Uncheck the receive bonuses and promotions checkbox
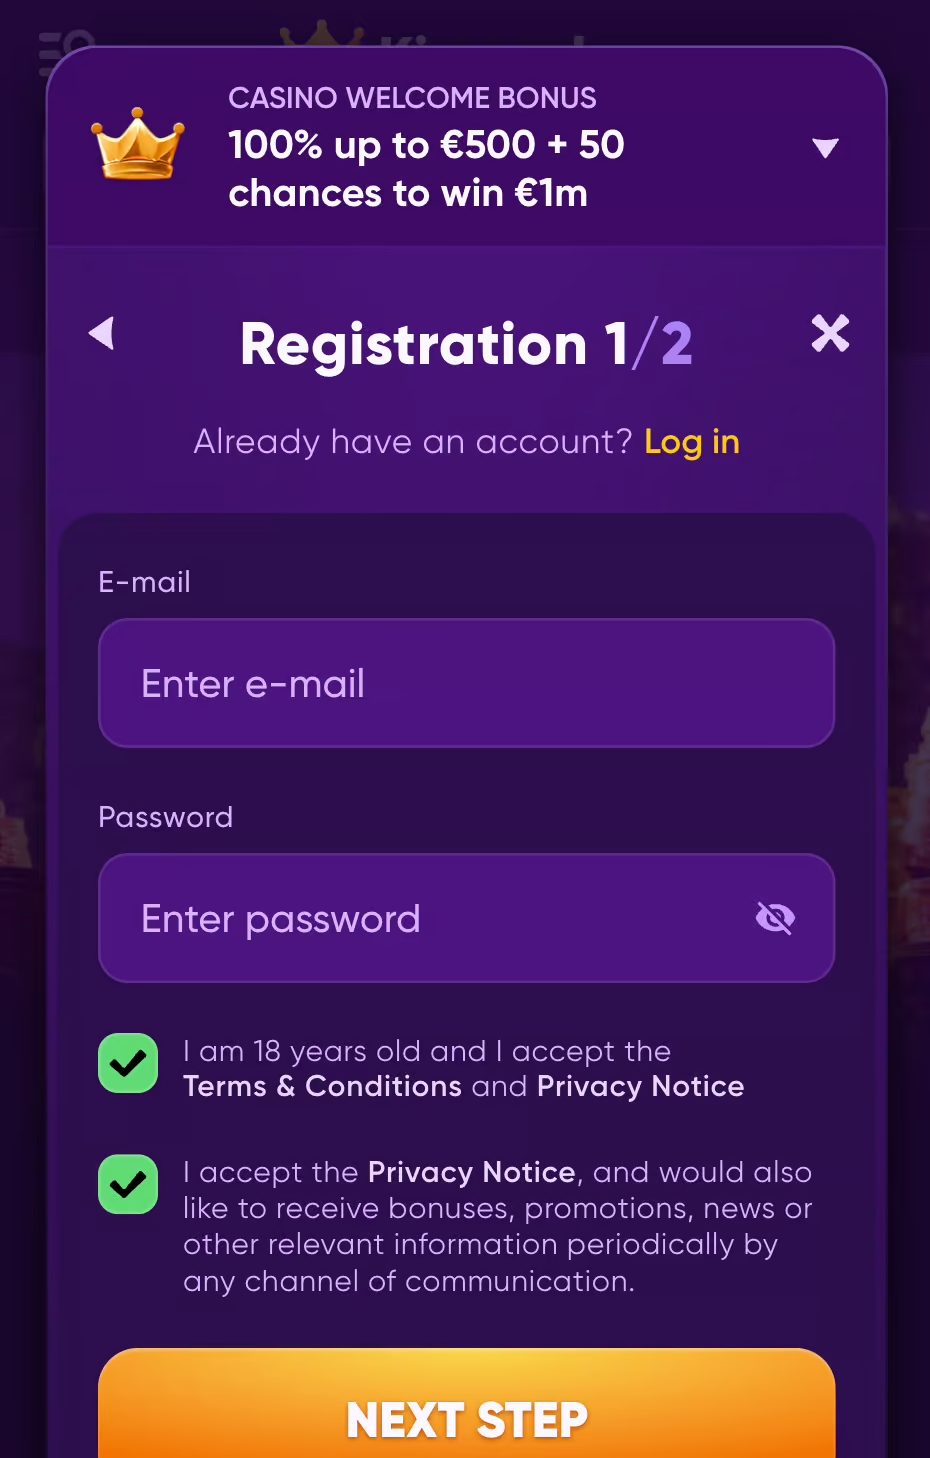Image resolution: width=930 pixels, height=1458 pixels. [128, 1184]
